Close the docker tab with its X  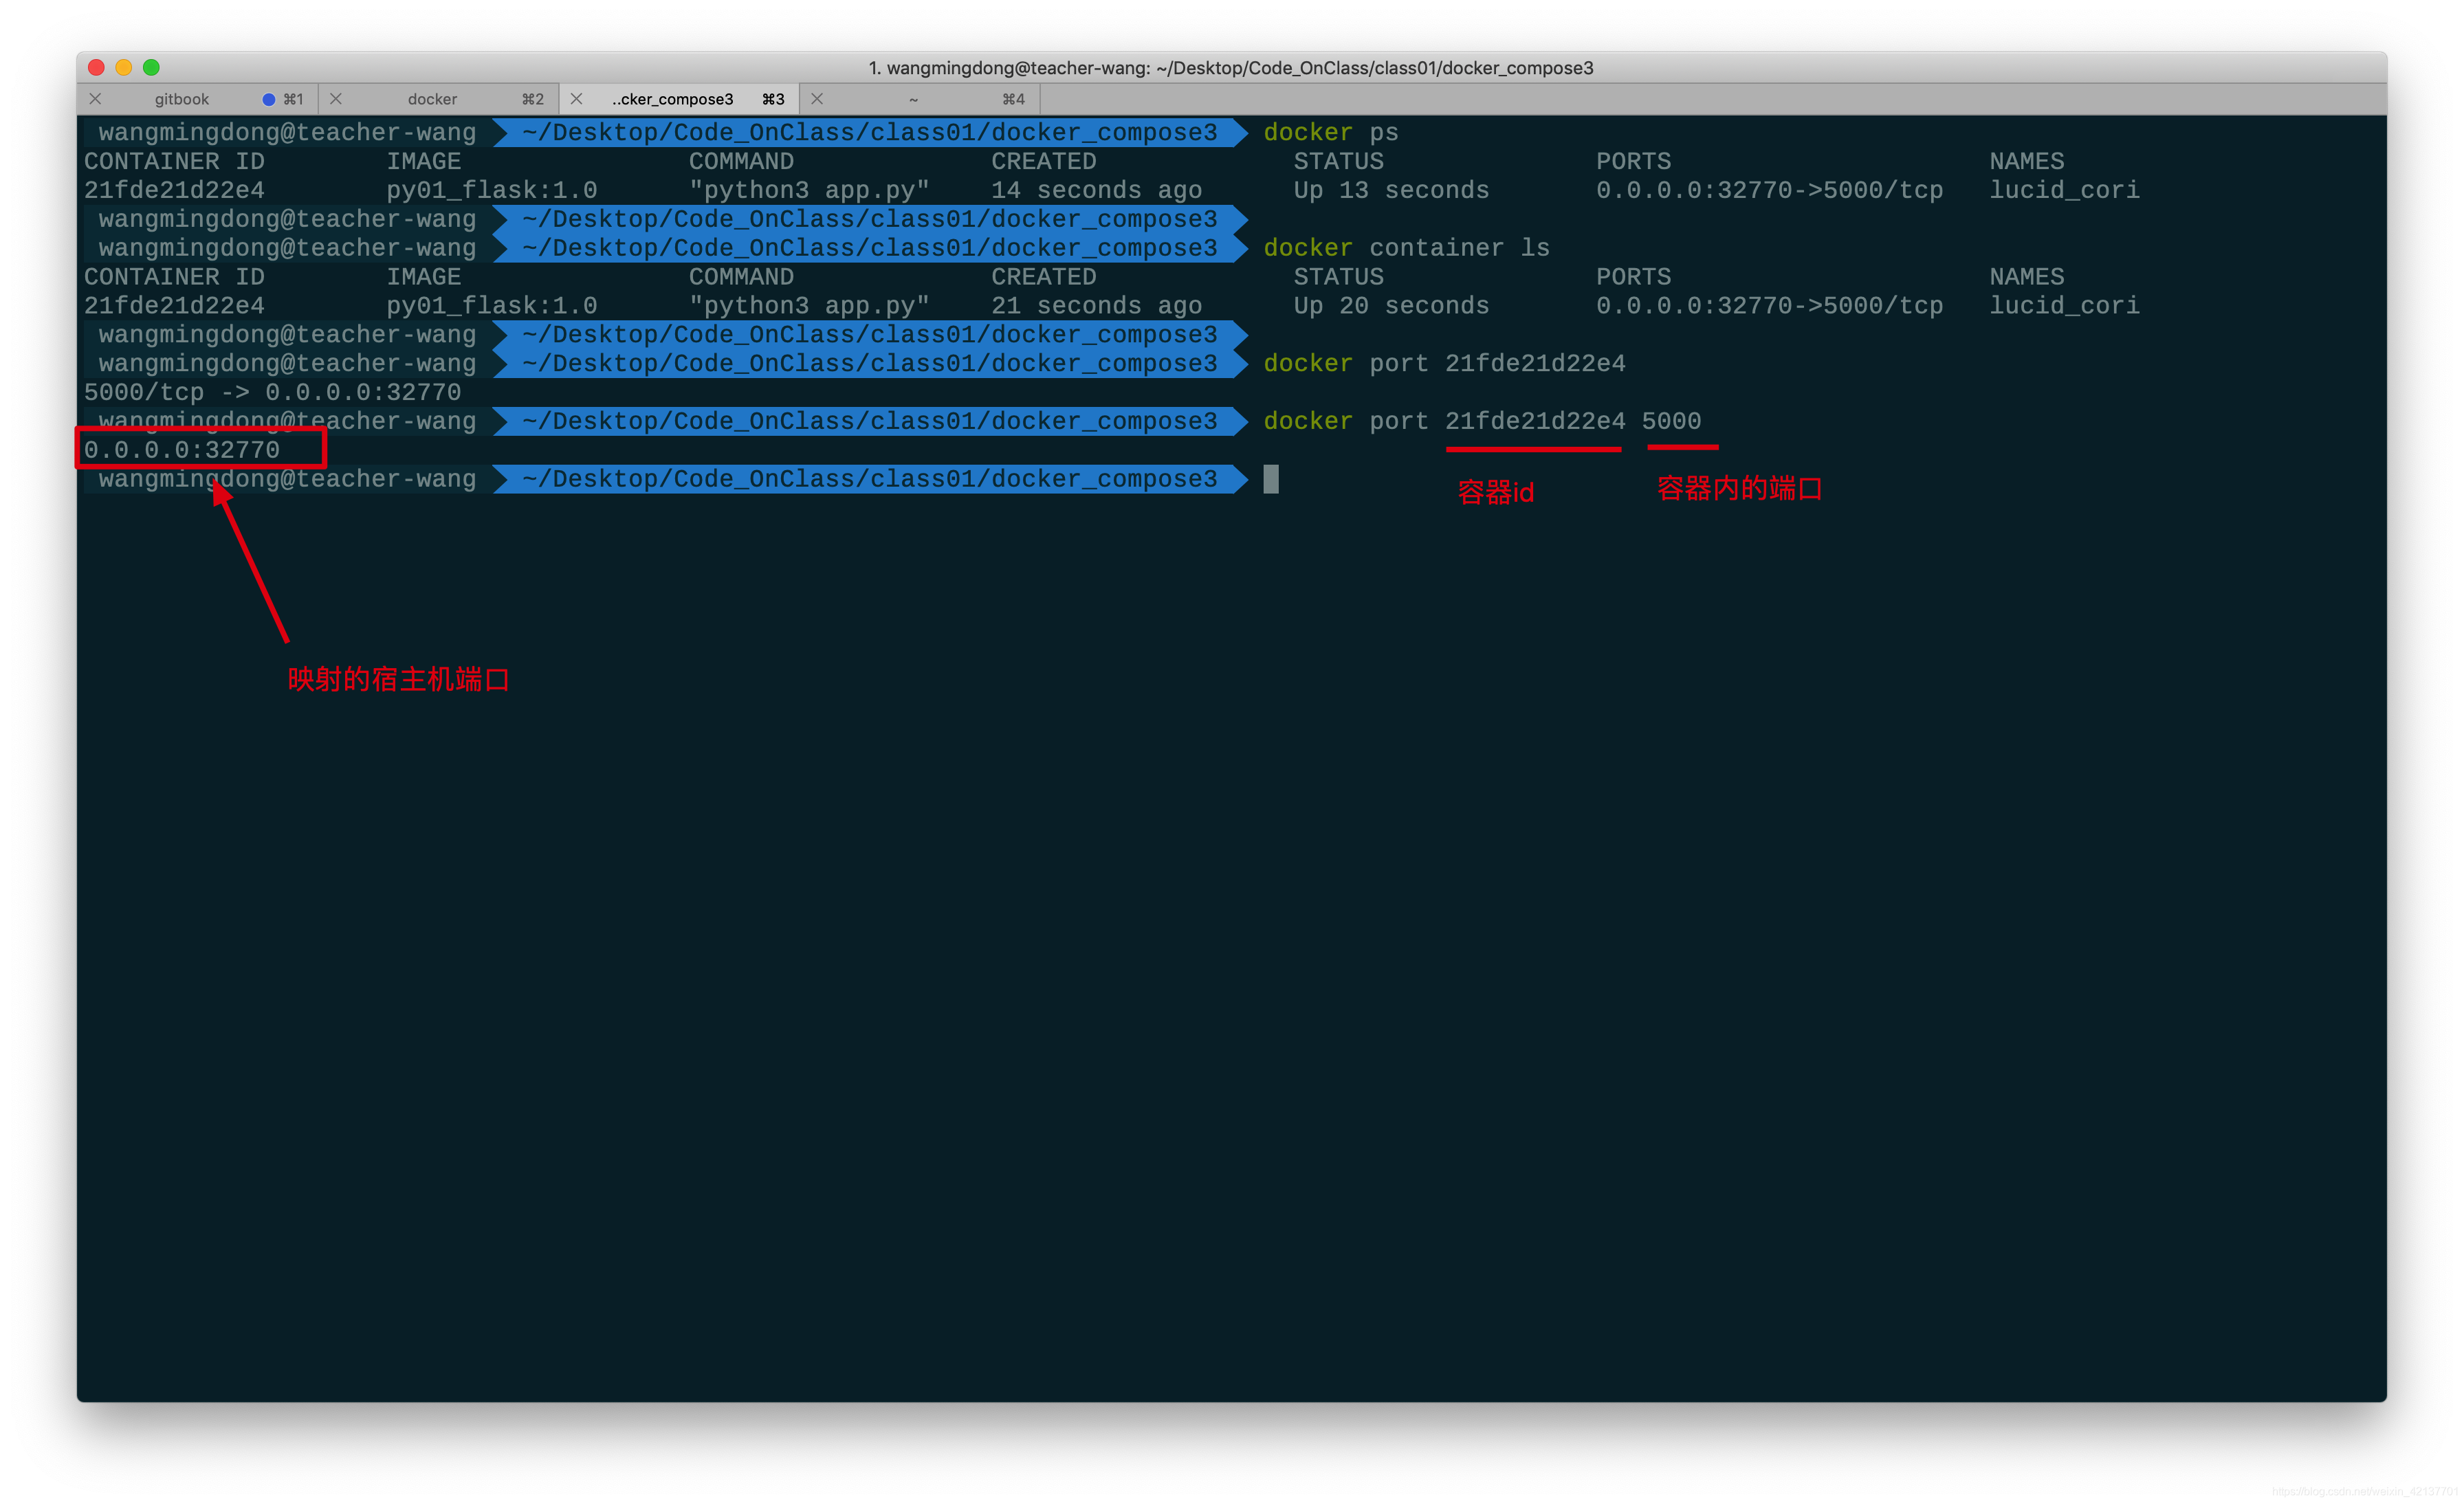point(336,98)
